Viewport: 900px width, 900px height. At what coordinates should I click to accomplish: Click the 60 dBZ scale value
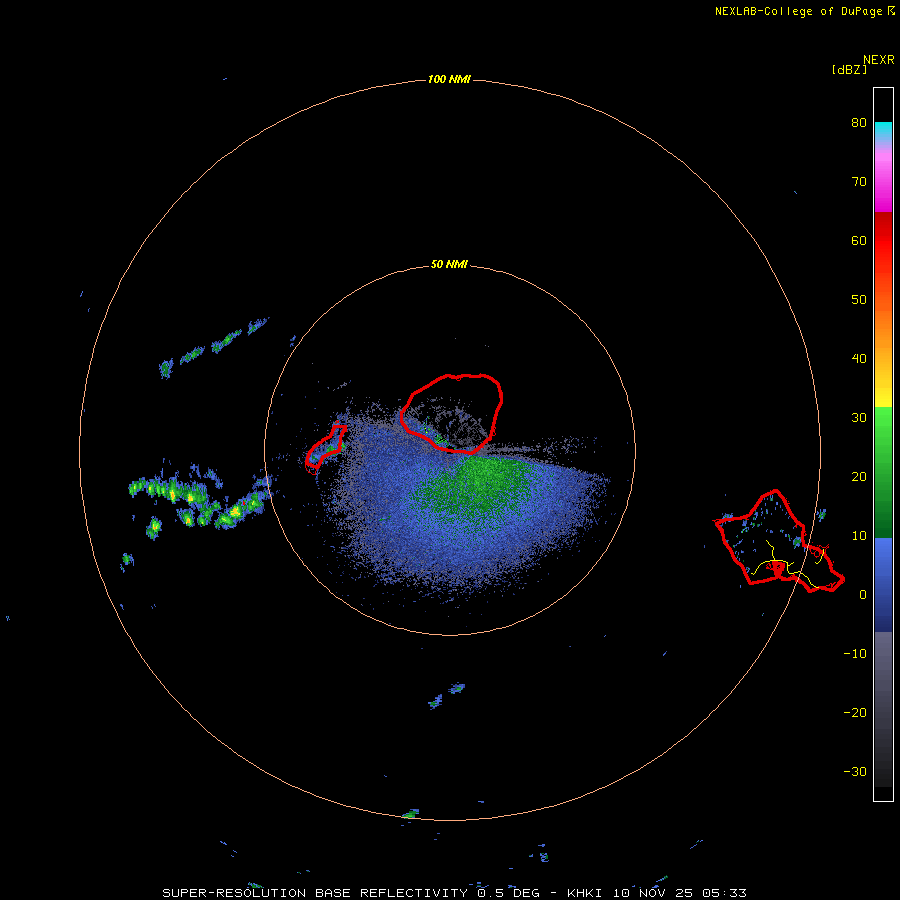pos(859,240)
